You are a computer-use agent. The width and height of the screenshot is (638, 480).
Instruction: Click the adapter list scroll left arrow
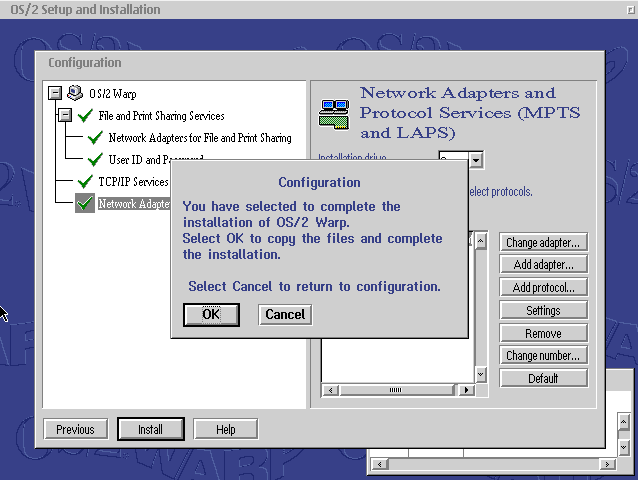tap(330, 390)
